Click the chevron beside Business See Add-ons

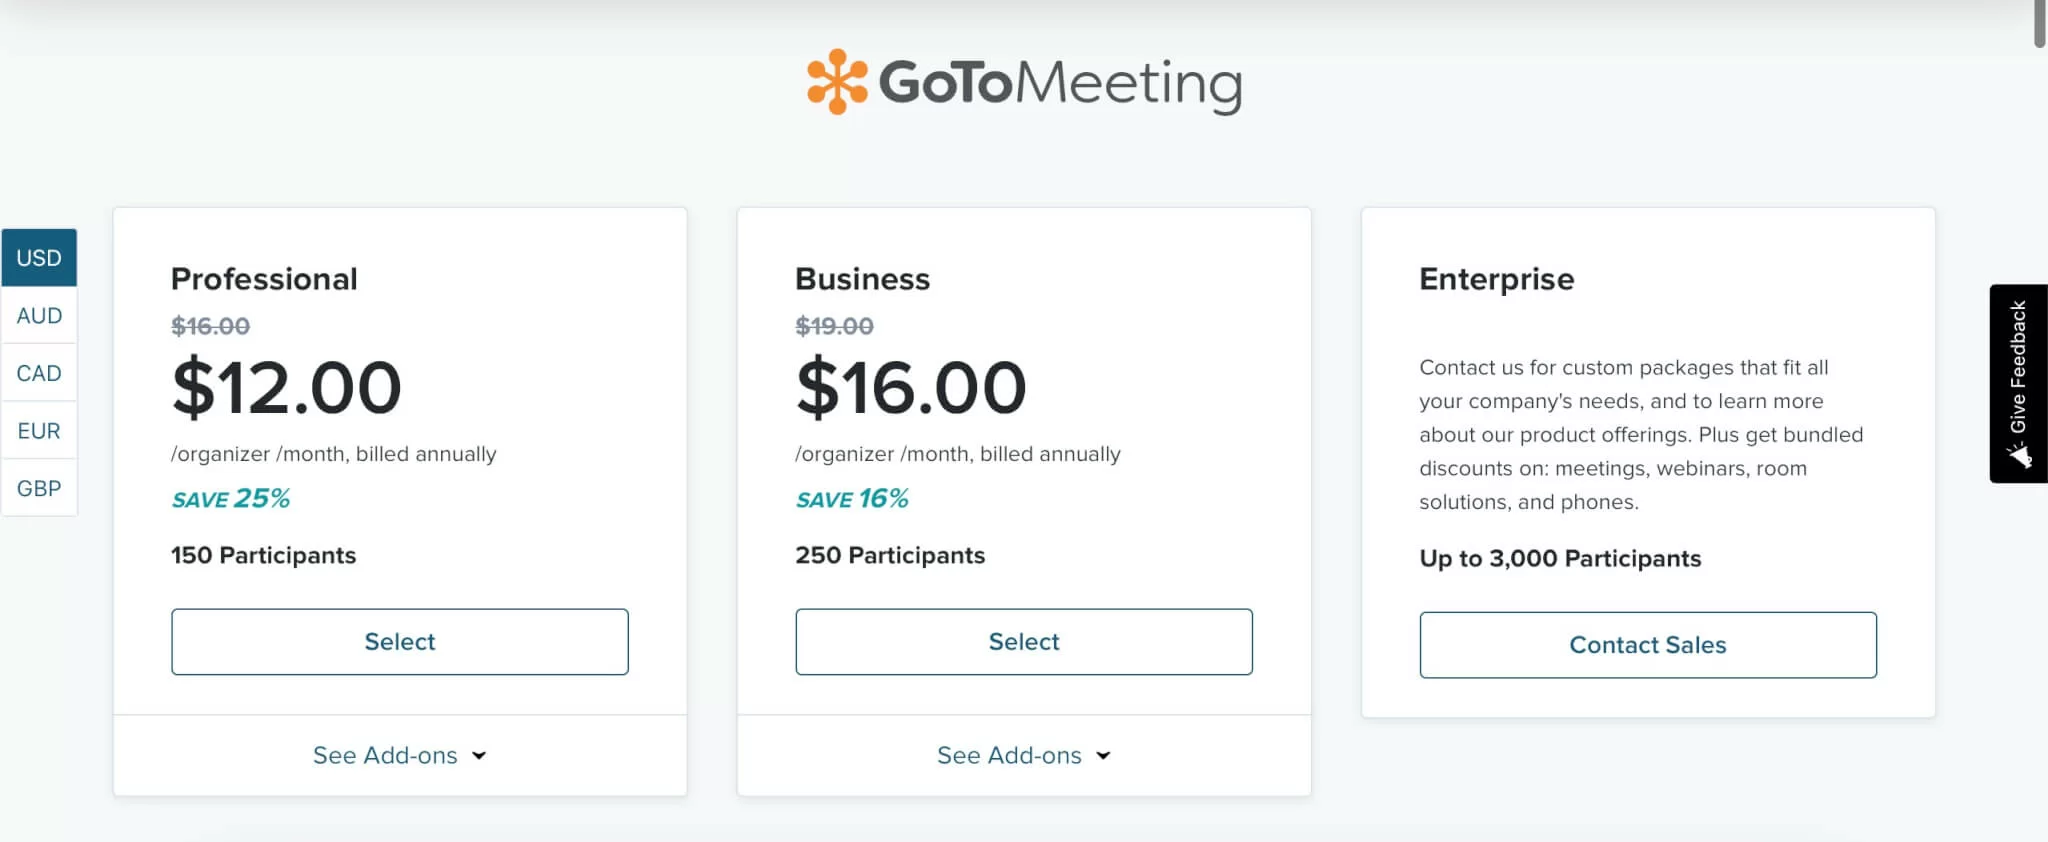tap(1104, 756)
